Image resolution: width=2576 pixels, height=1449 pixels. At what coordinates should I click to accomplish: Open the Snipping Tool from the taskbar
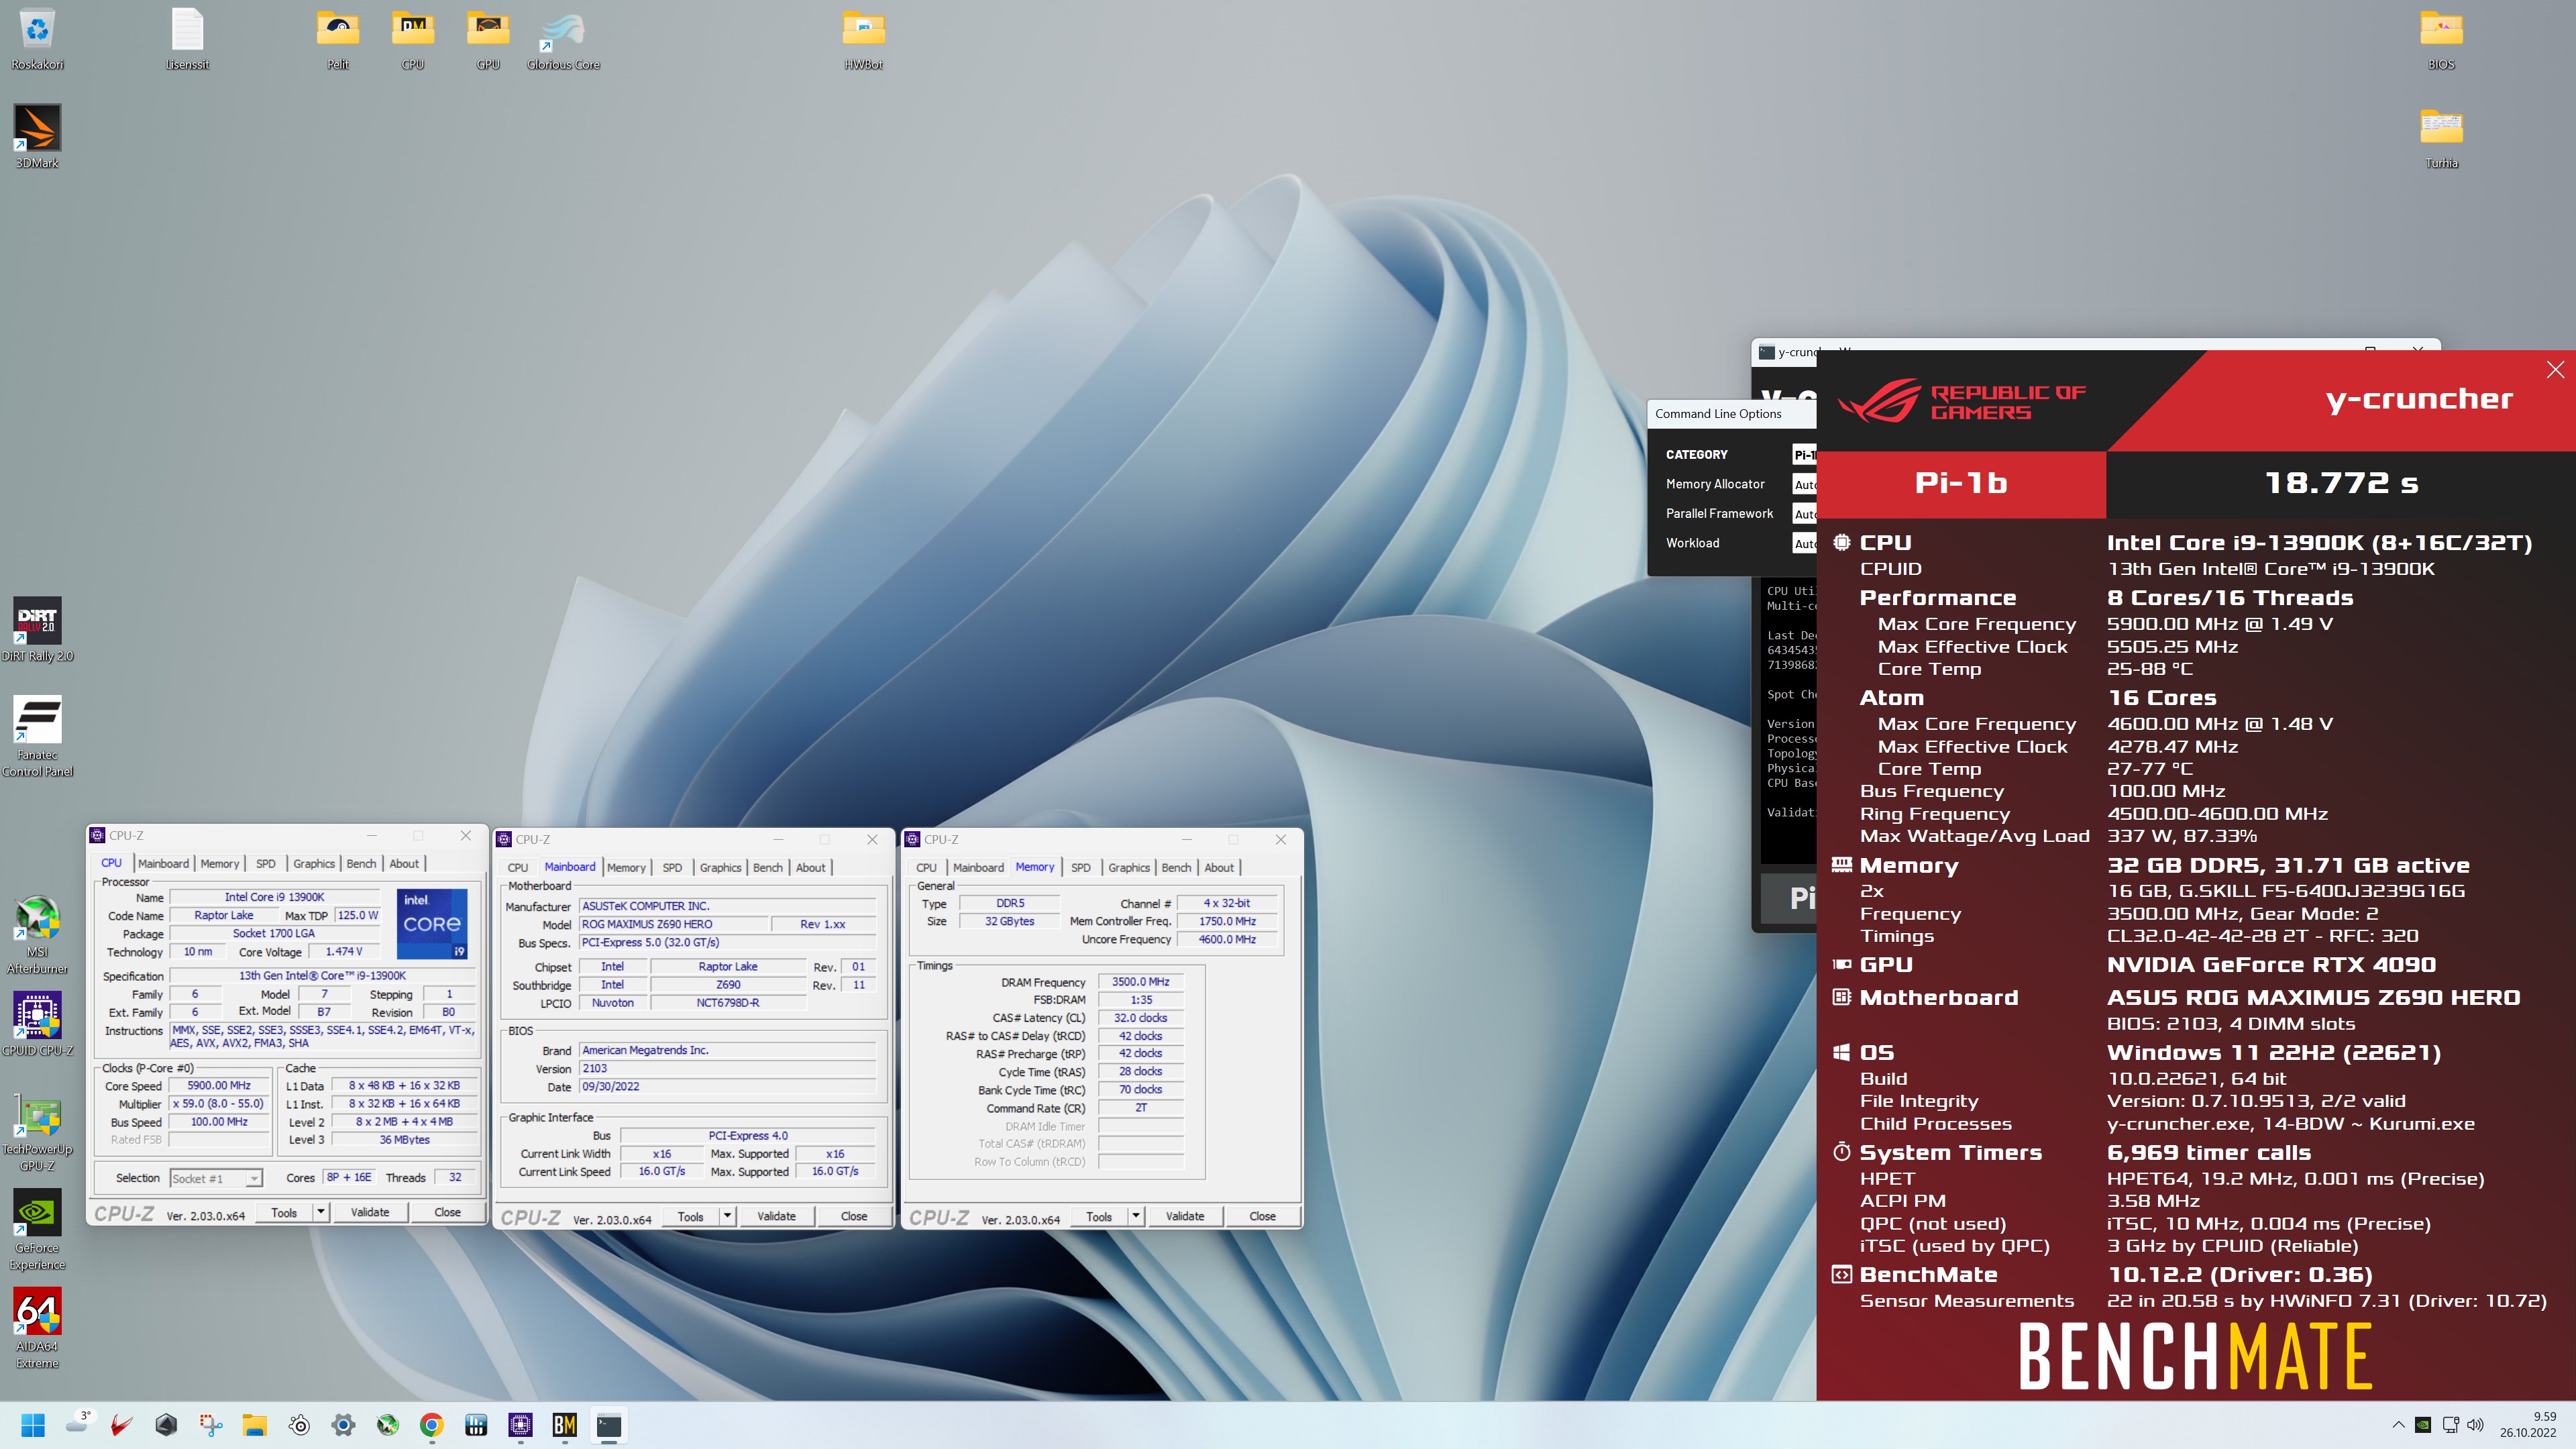(210, 1425)
